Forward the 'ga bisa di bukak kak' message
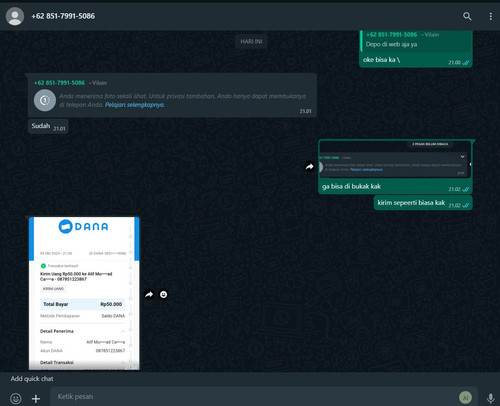This screenshot has width=500, height=406. [310, 167]
